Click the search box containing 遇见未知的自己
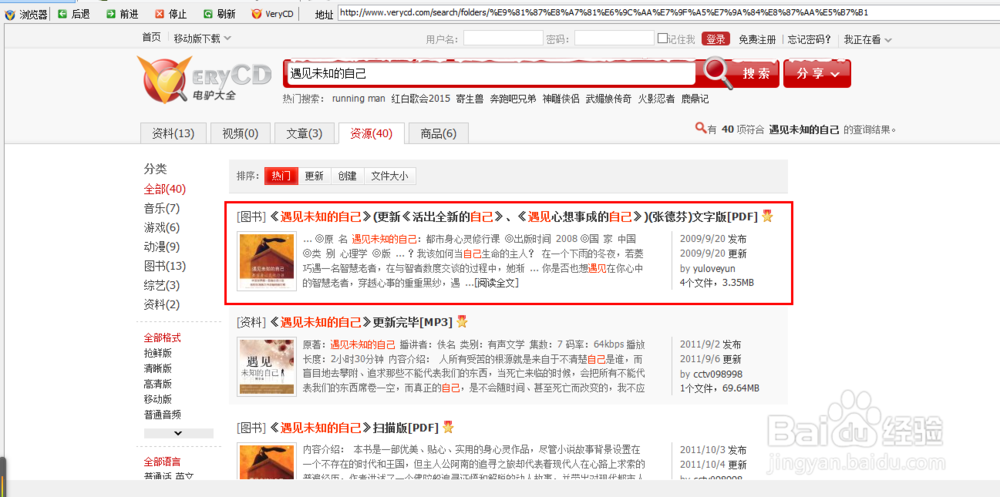 [x=490, y=74]
